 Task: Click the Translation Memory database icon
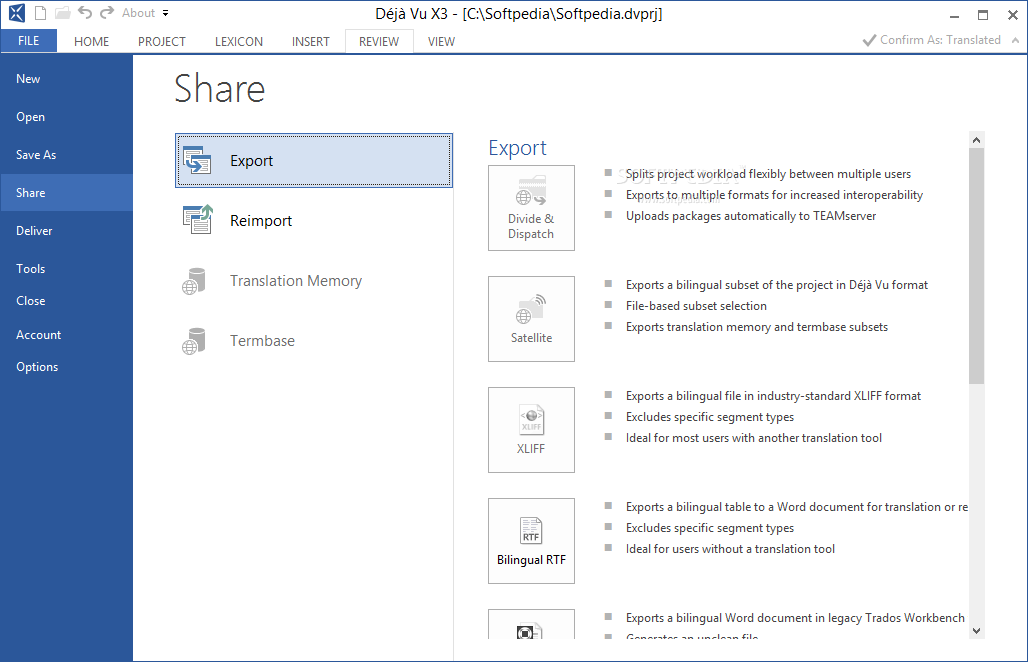tap(193, 281)
